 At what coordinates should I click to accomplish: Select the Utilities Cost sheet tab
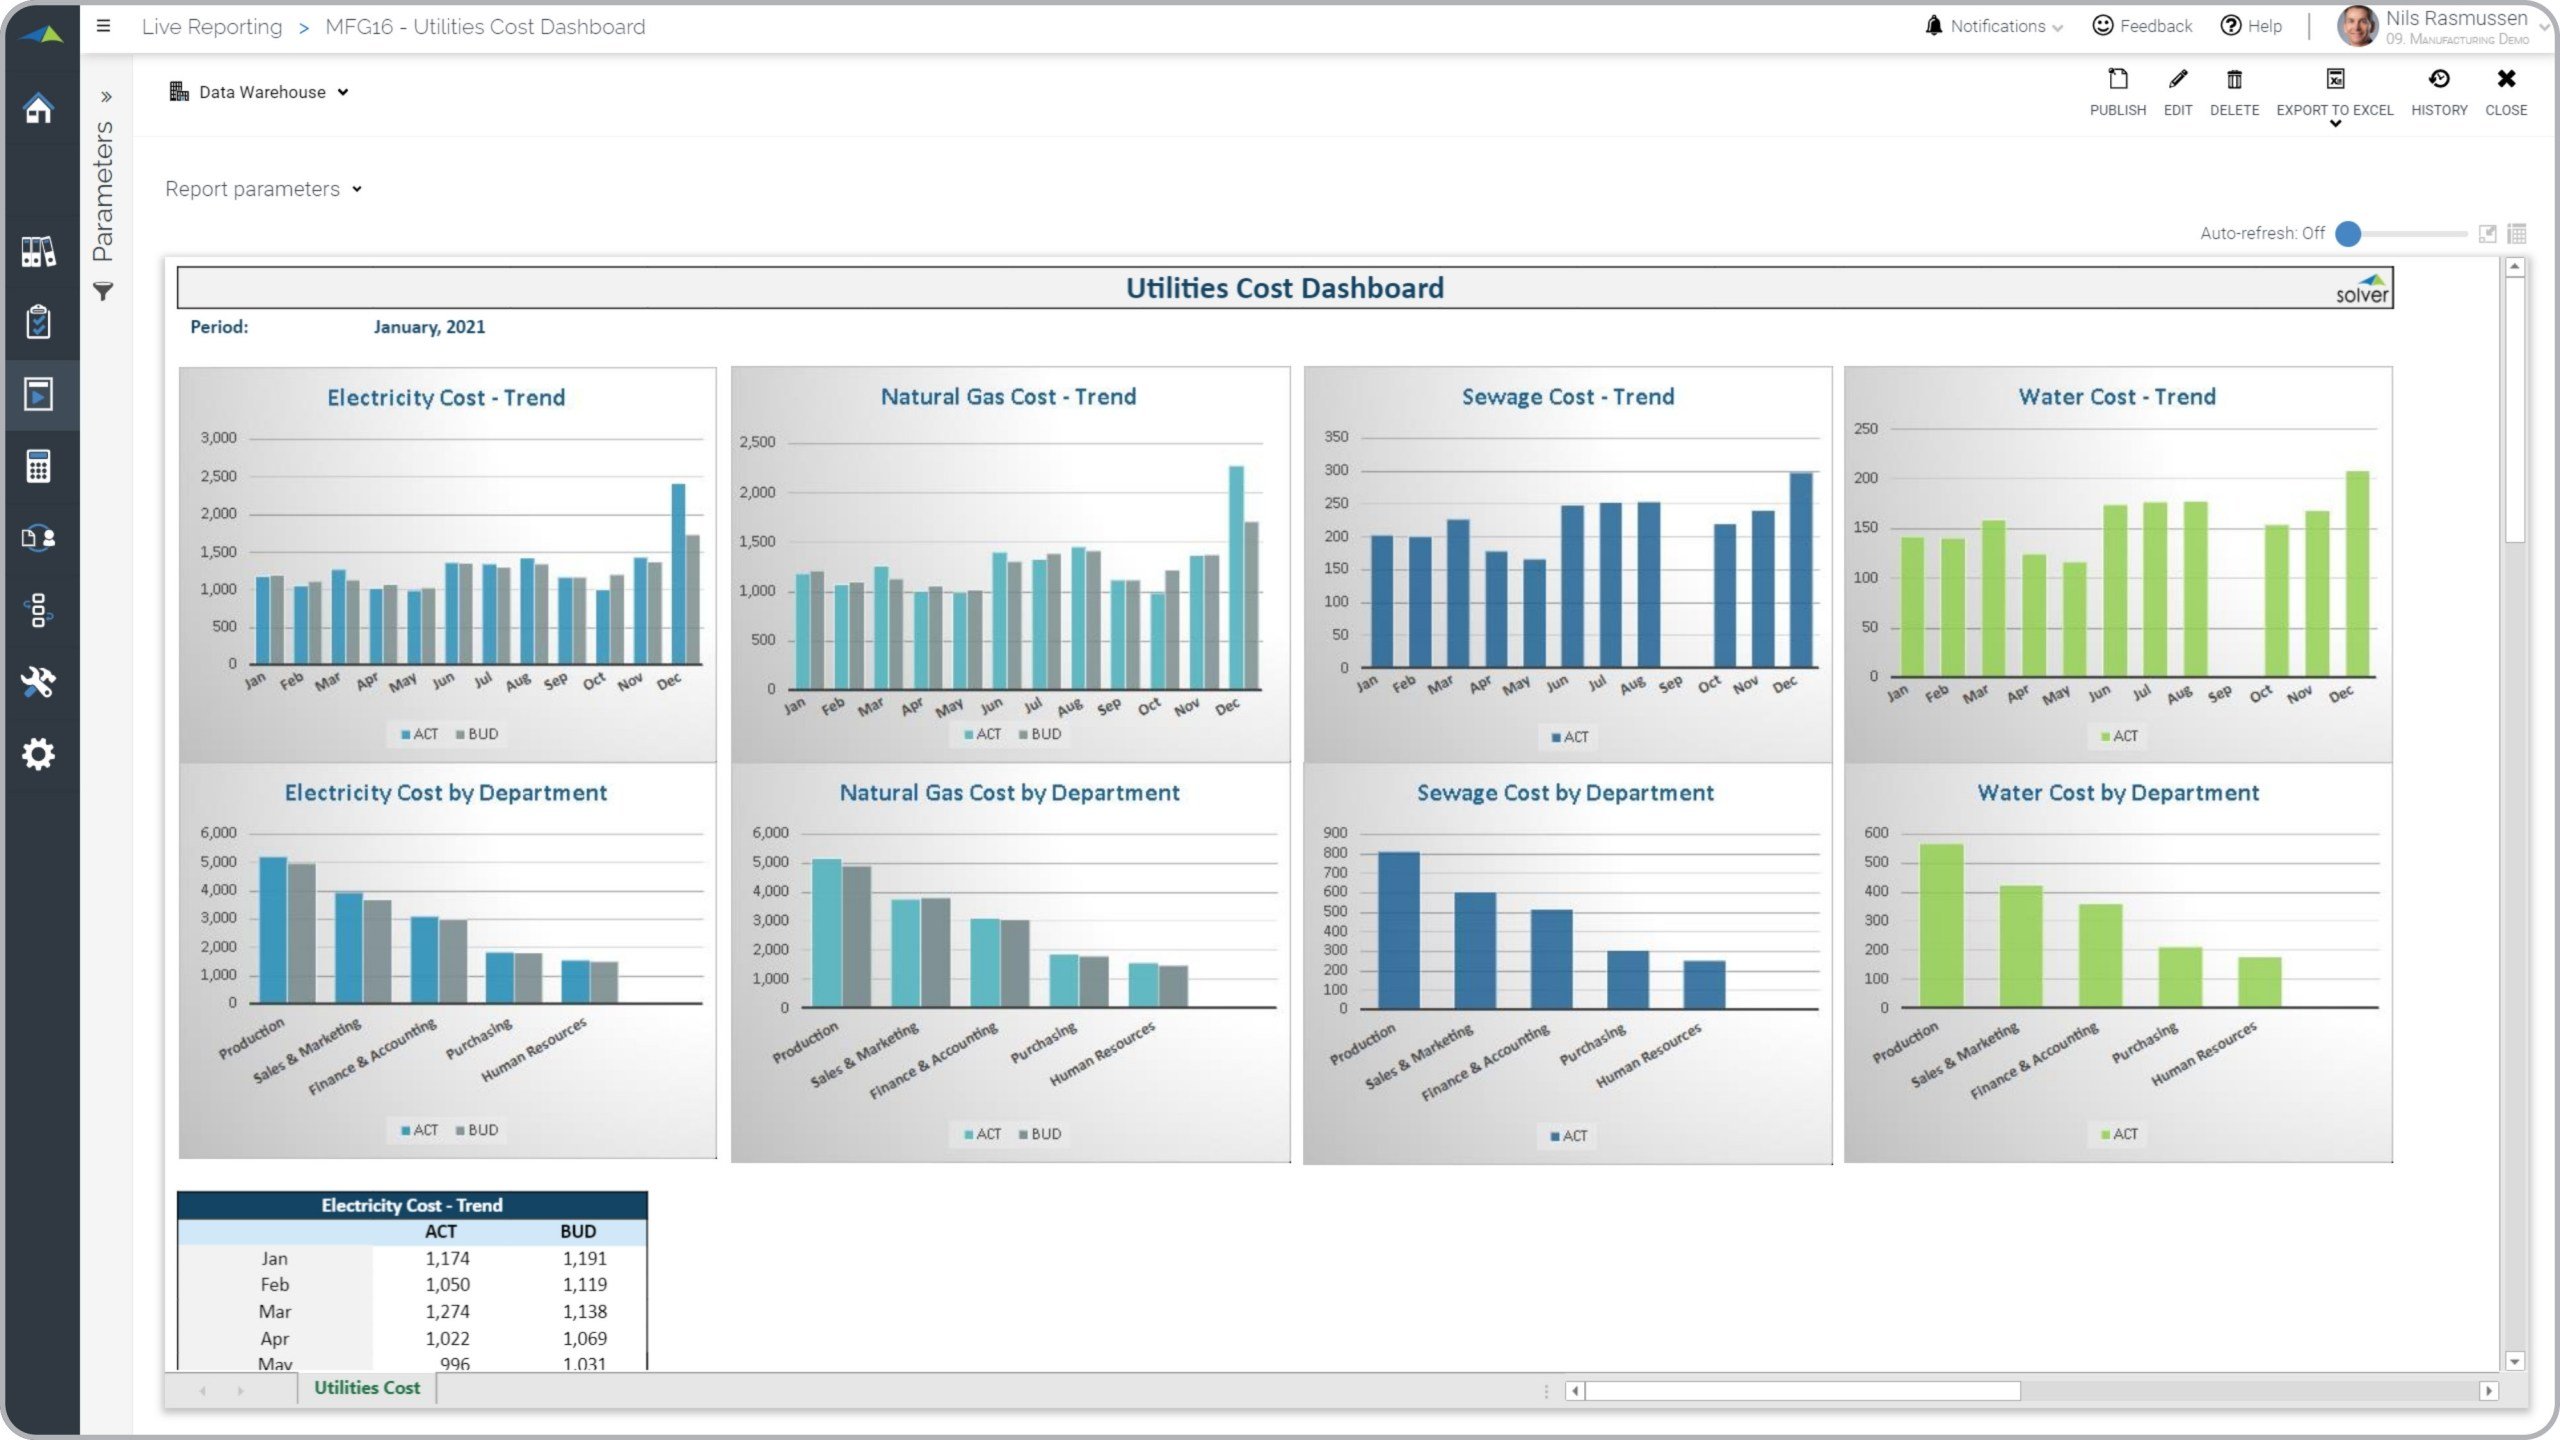[x=366, y=1388]
